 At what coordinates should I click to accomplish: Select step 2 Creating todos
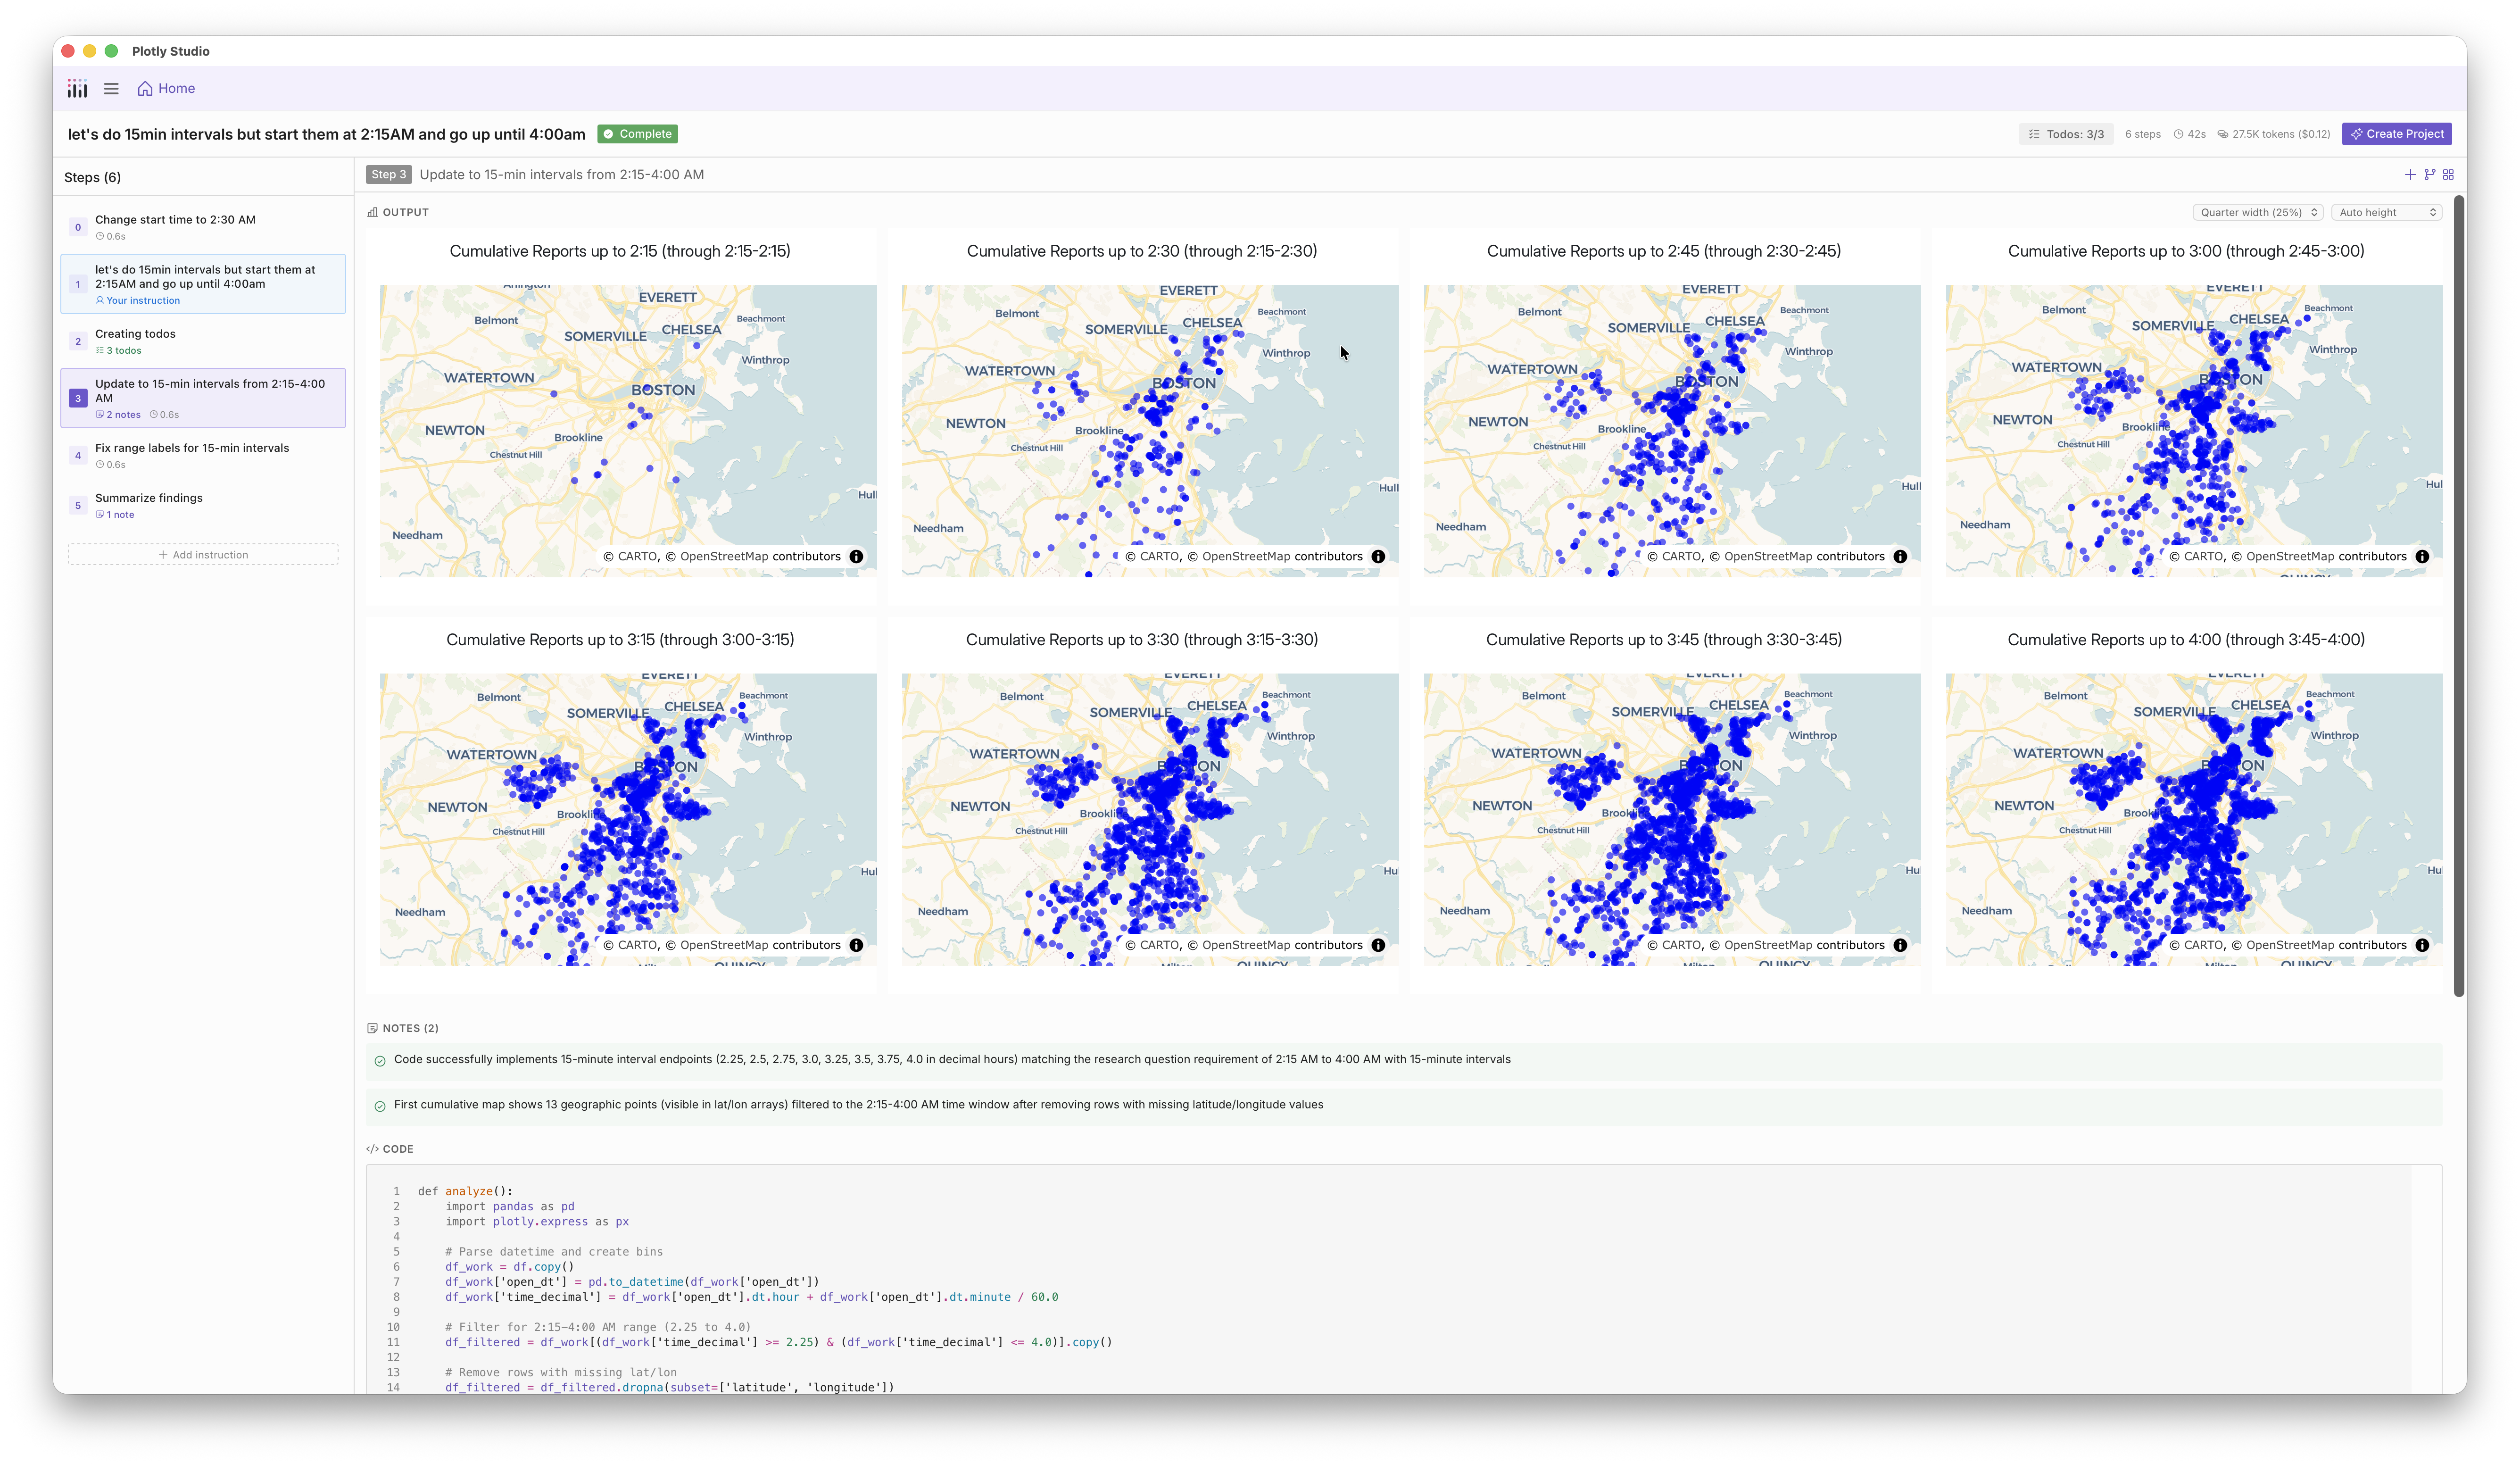(x=203, y=342)
